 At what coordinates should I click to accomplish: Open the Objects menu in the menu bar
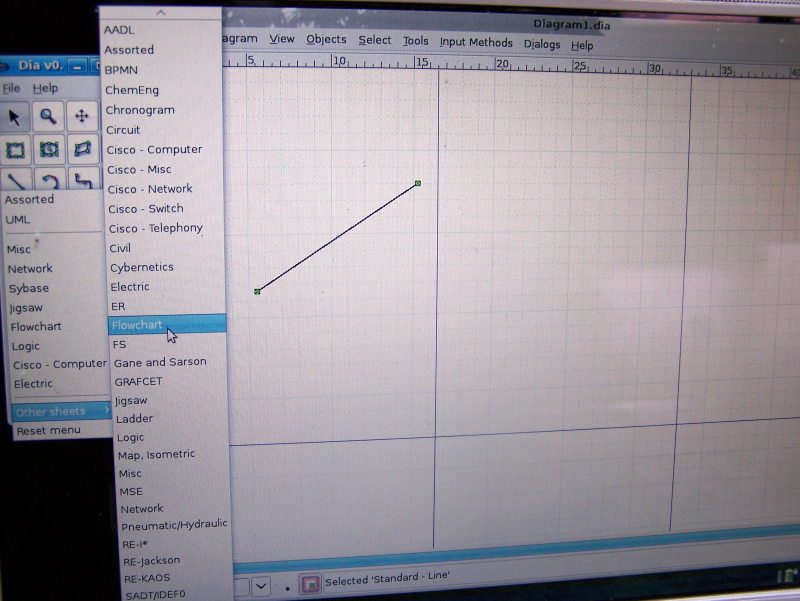[326, 40]
